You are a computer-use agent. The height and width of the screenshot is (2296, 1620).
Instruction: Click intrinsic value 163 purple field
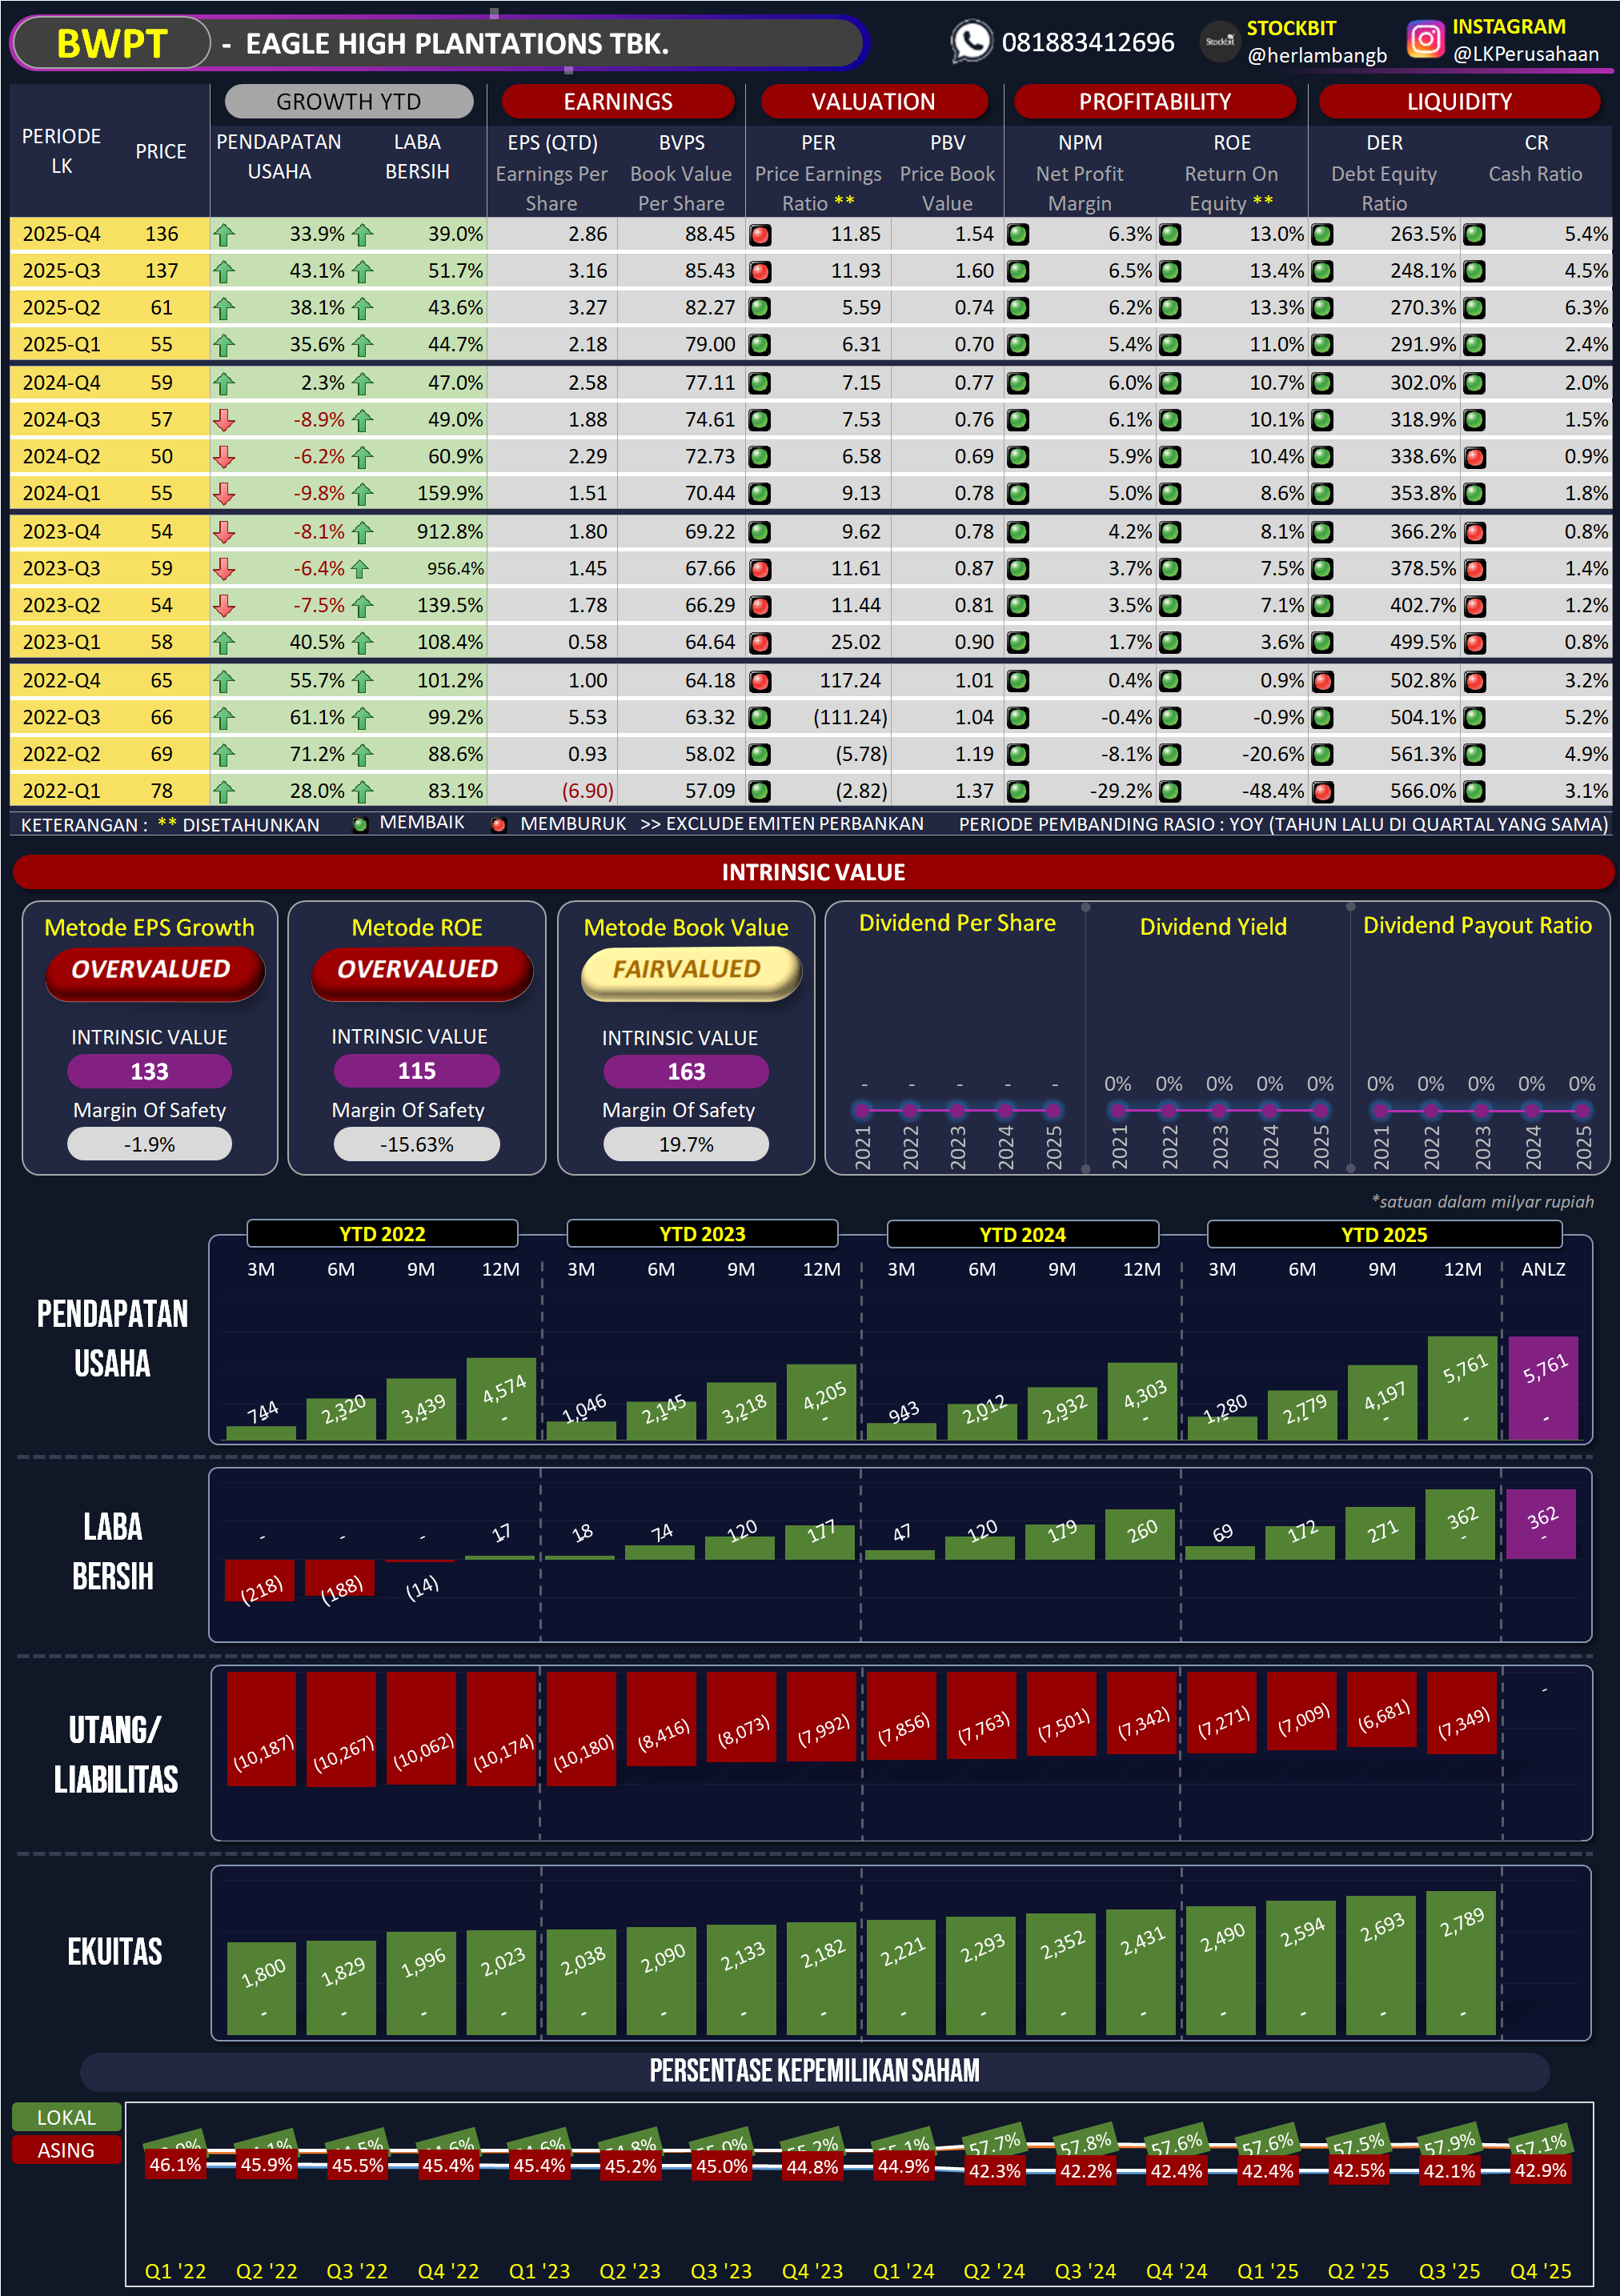point(686,1072)
